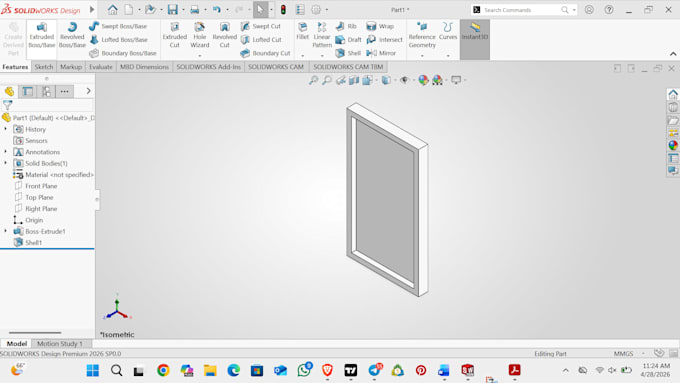
Task: Open Reference Geometry
Action: [422, 35]
